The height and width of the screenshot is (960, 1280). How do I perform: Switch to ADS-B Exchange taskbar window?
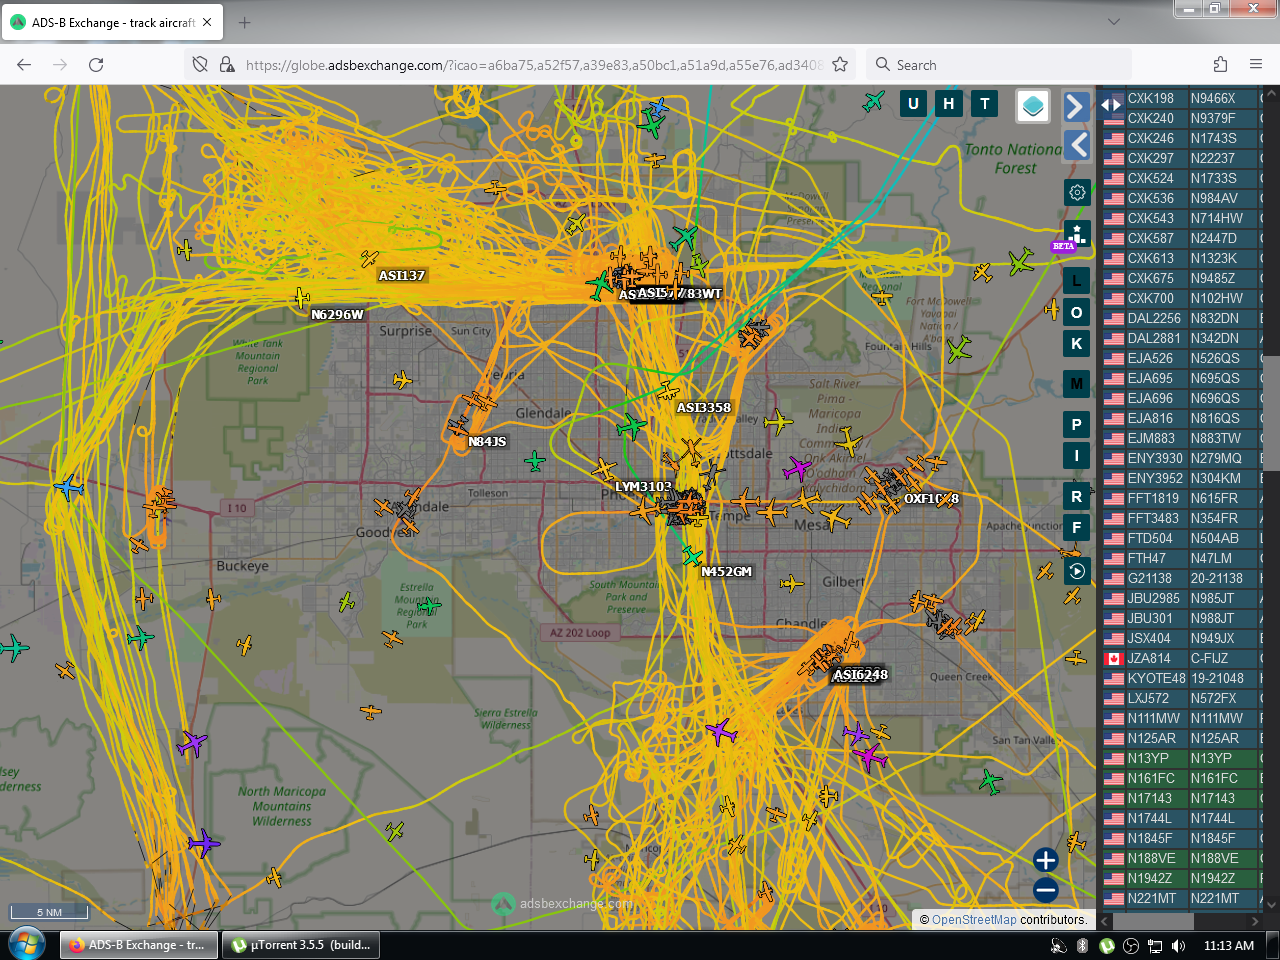(139, 945)
